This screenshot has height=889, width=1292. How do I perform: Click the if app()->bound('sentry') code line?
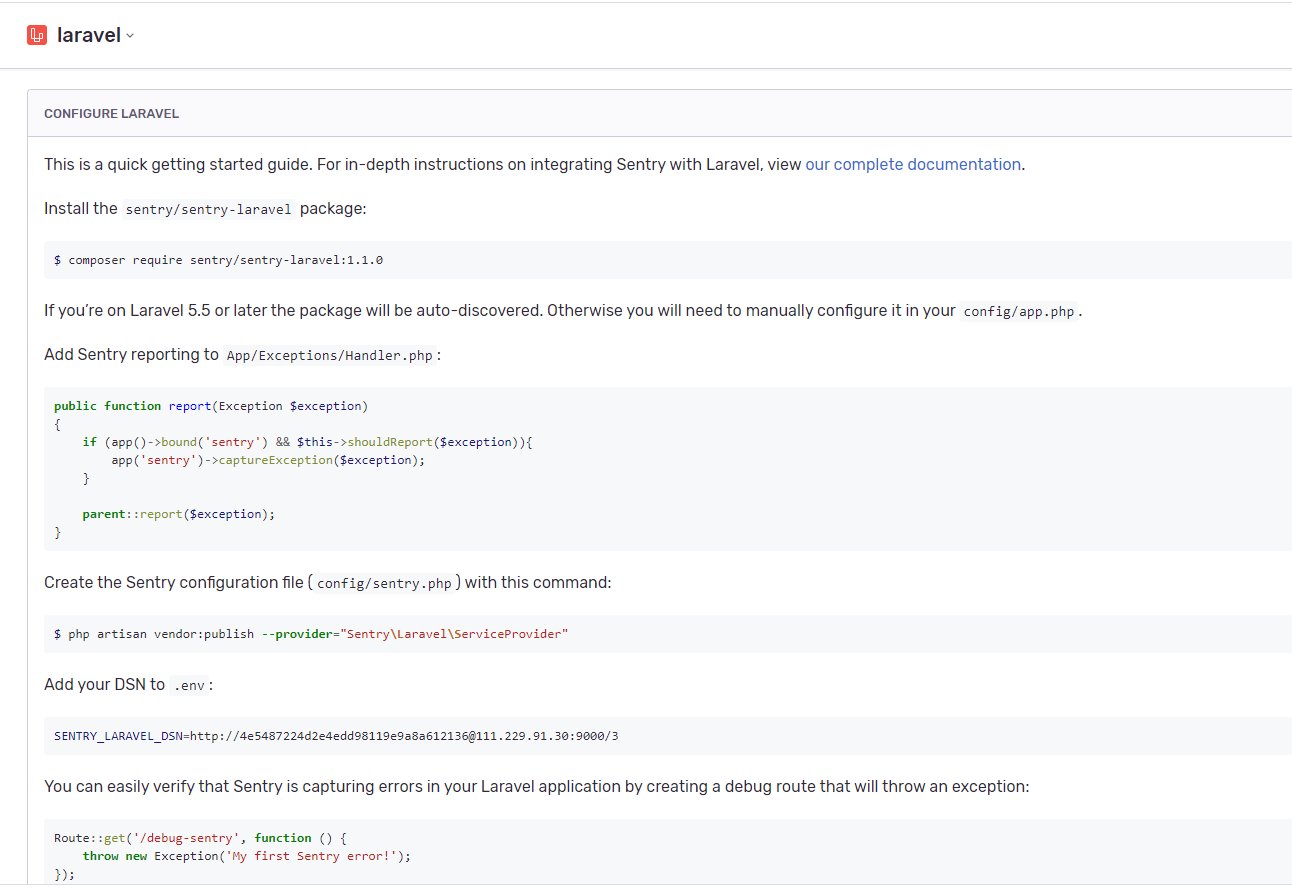pyautogui.click(x=308, y=442)
